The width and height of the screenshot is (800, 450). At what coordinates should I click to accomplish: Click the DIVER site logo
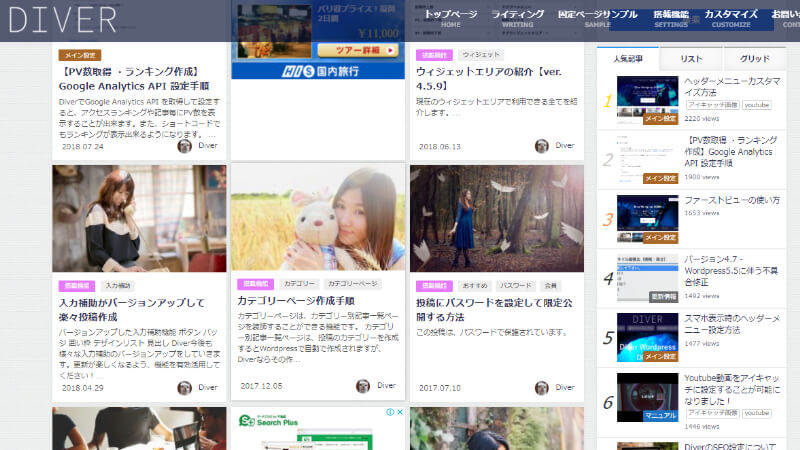(x=62, y=20)
